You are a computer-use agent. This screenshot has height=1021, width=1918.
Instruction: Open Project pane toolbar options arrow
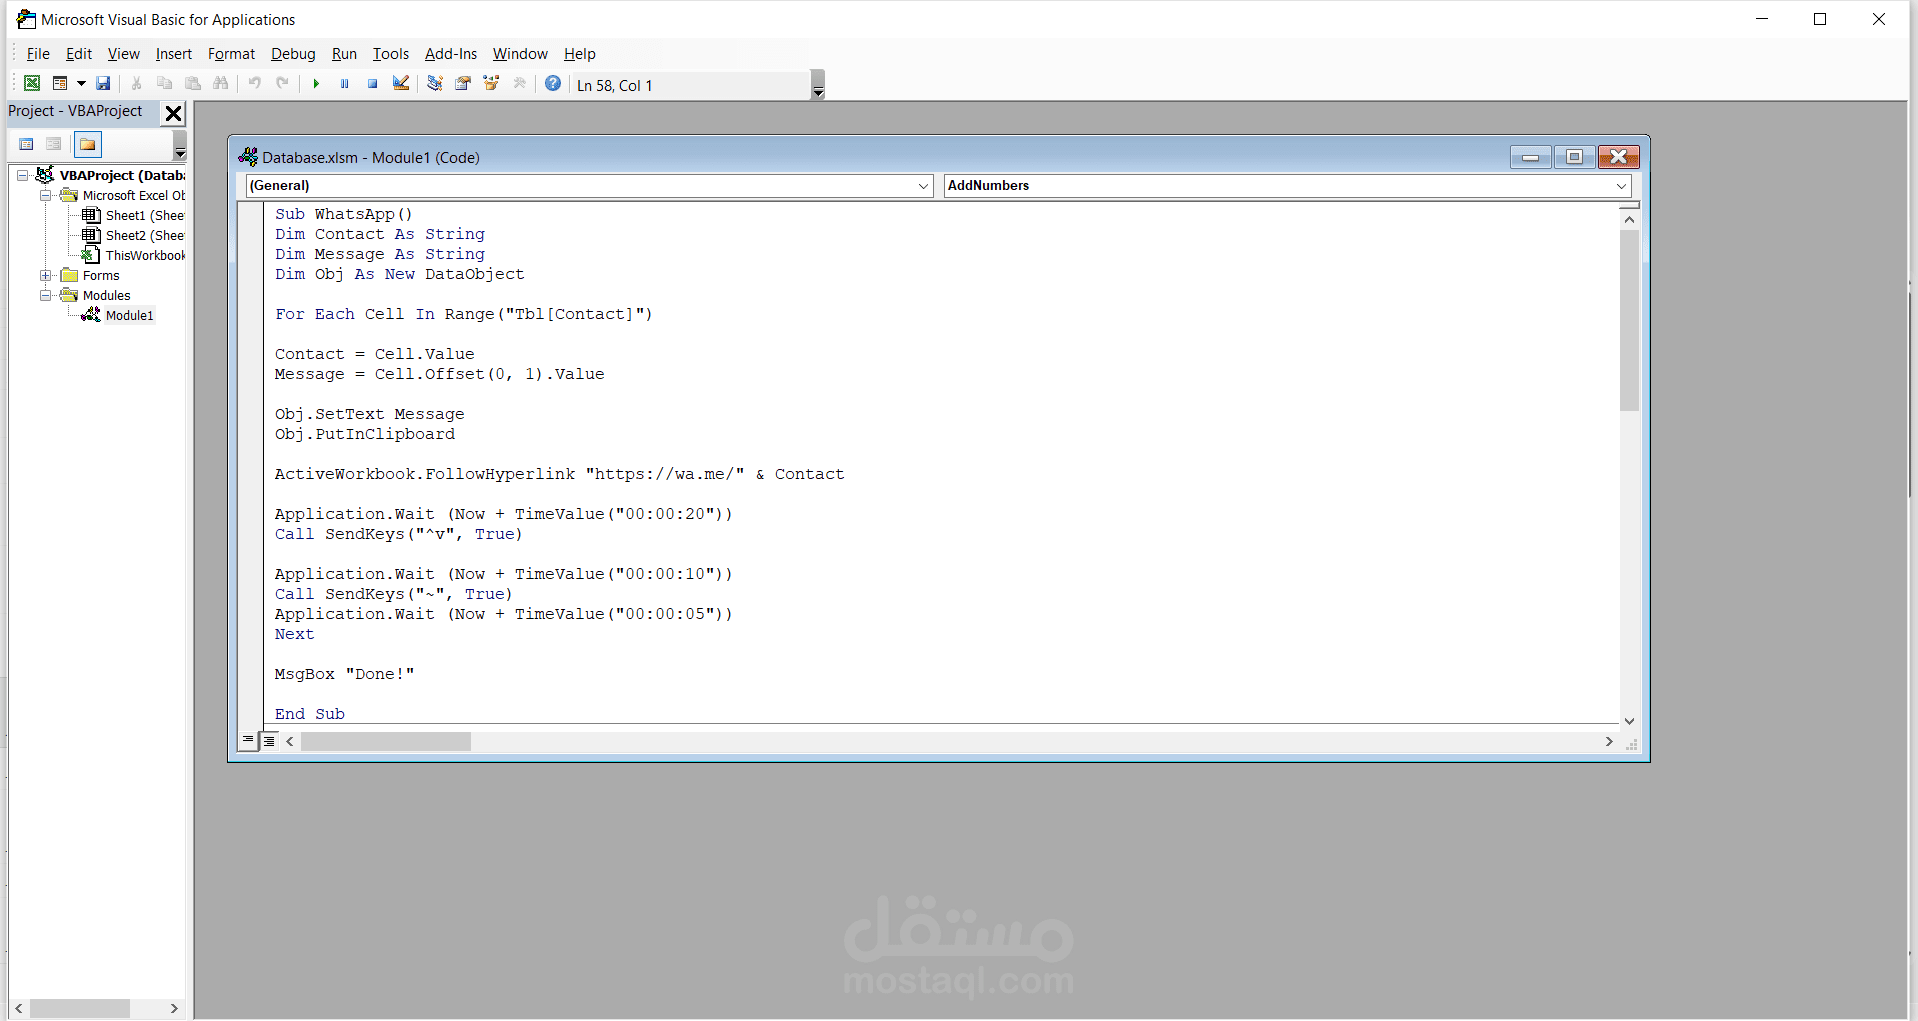180,146
